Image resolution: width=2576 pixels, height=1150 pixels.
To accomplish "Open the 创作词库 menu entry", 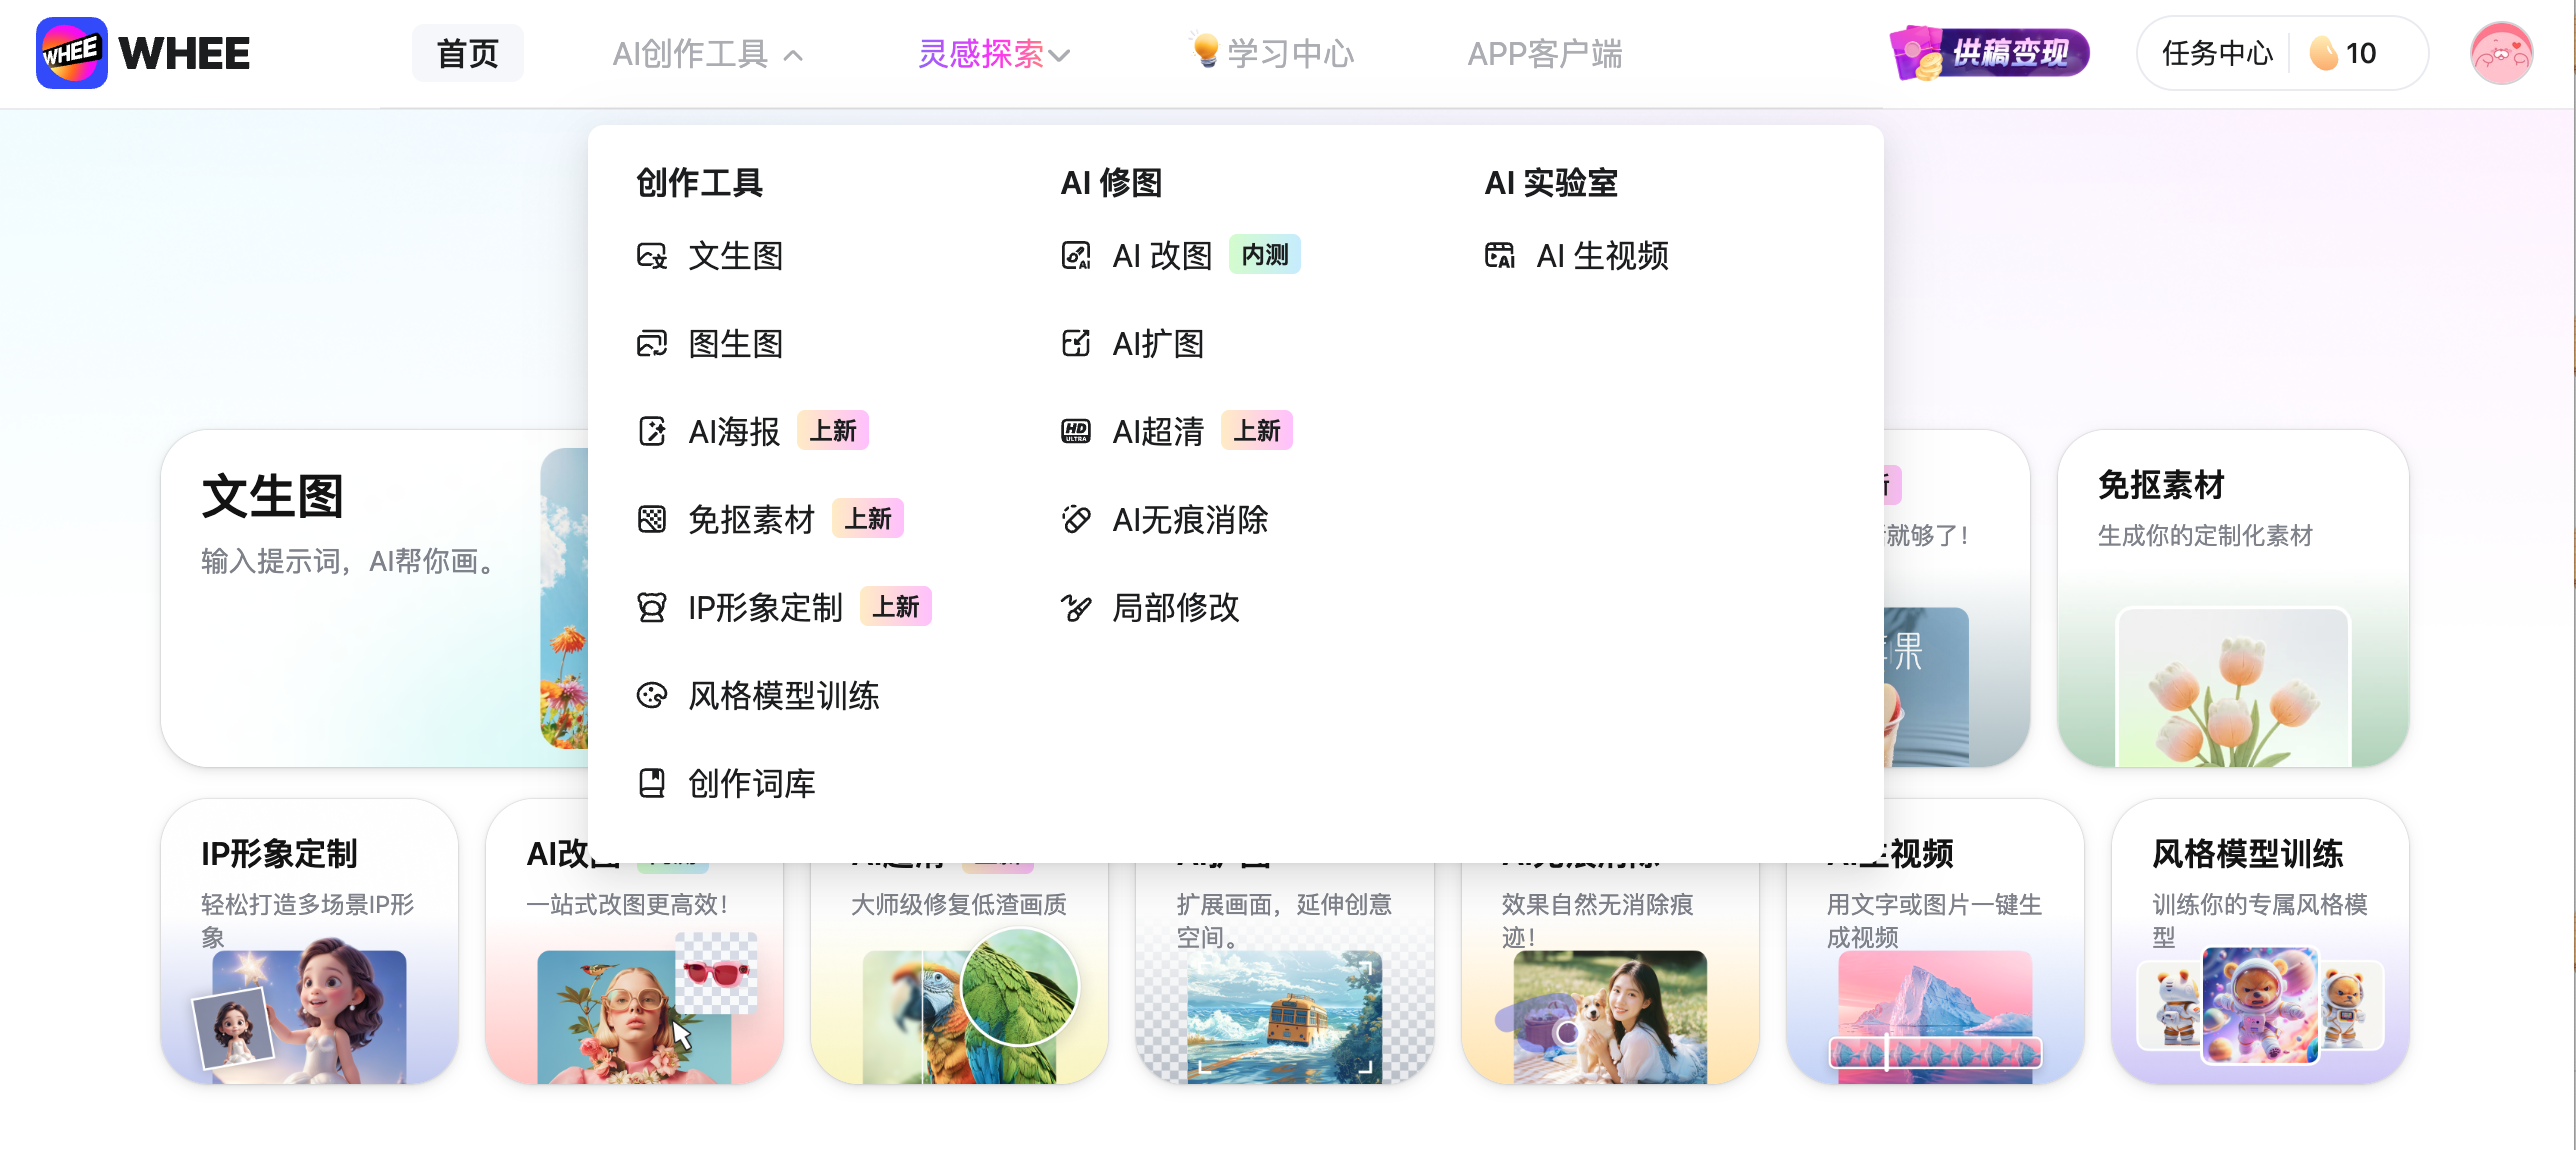I will (x=751, y=783).
